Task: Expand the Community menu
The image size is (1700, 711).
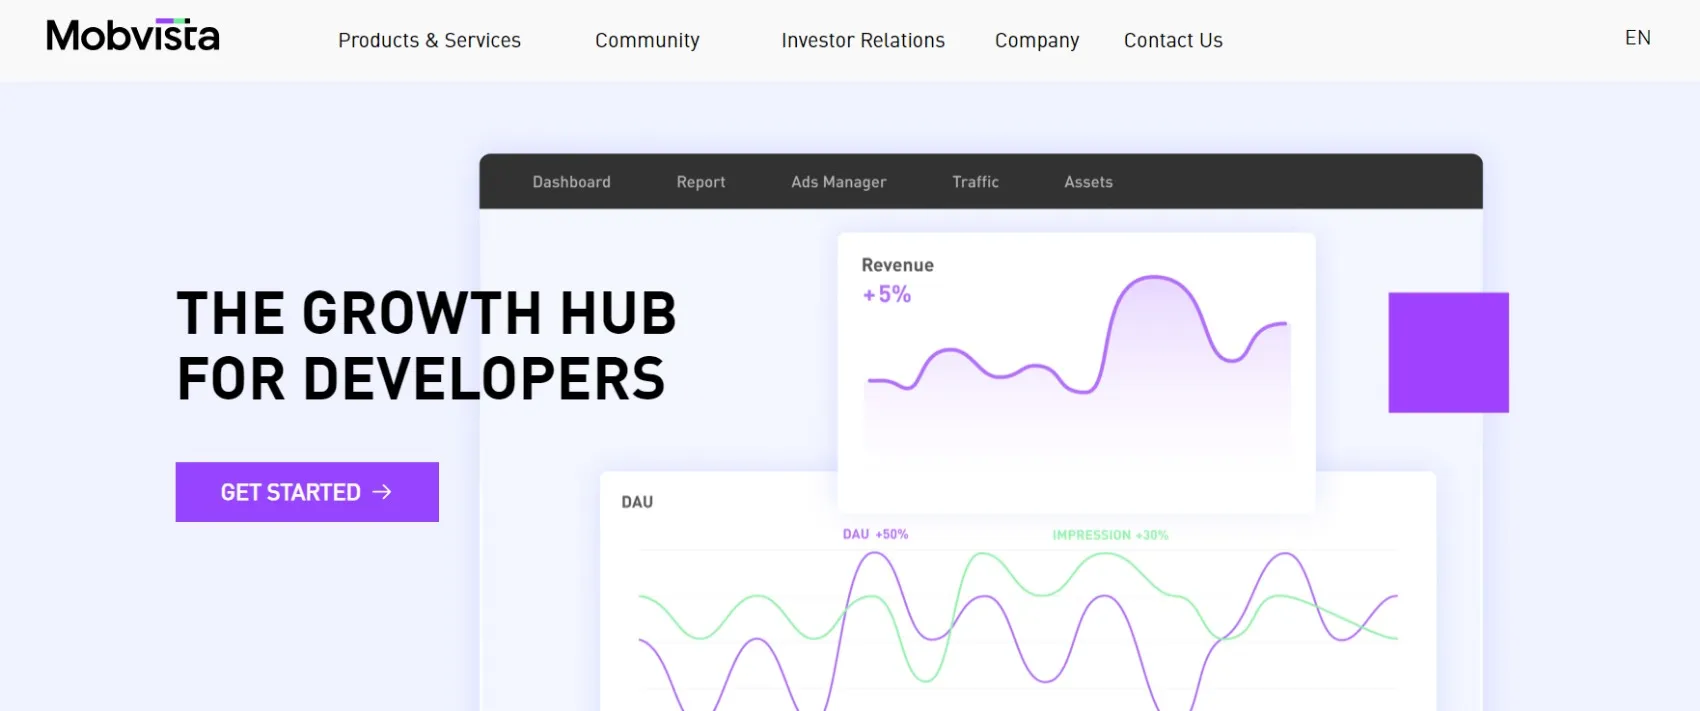Action: 647,41
